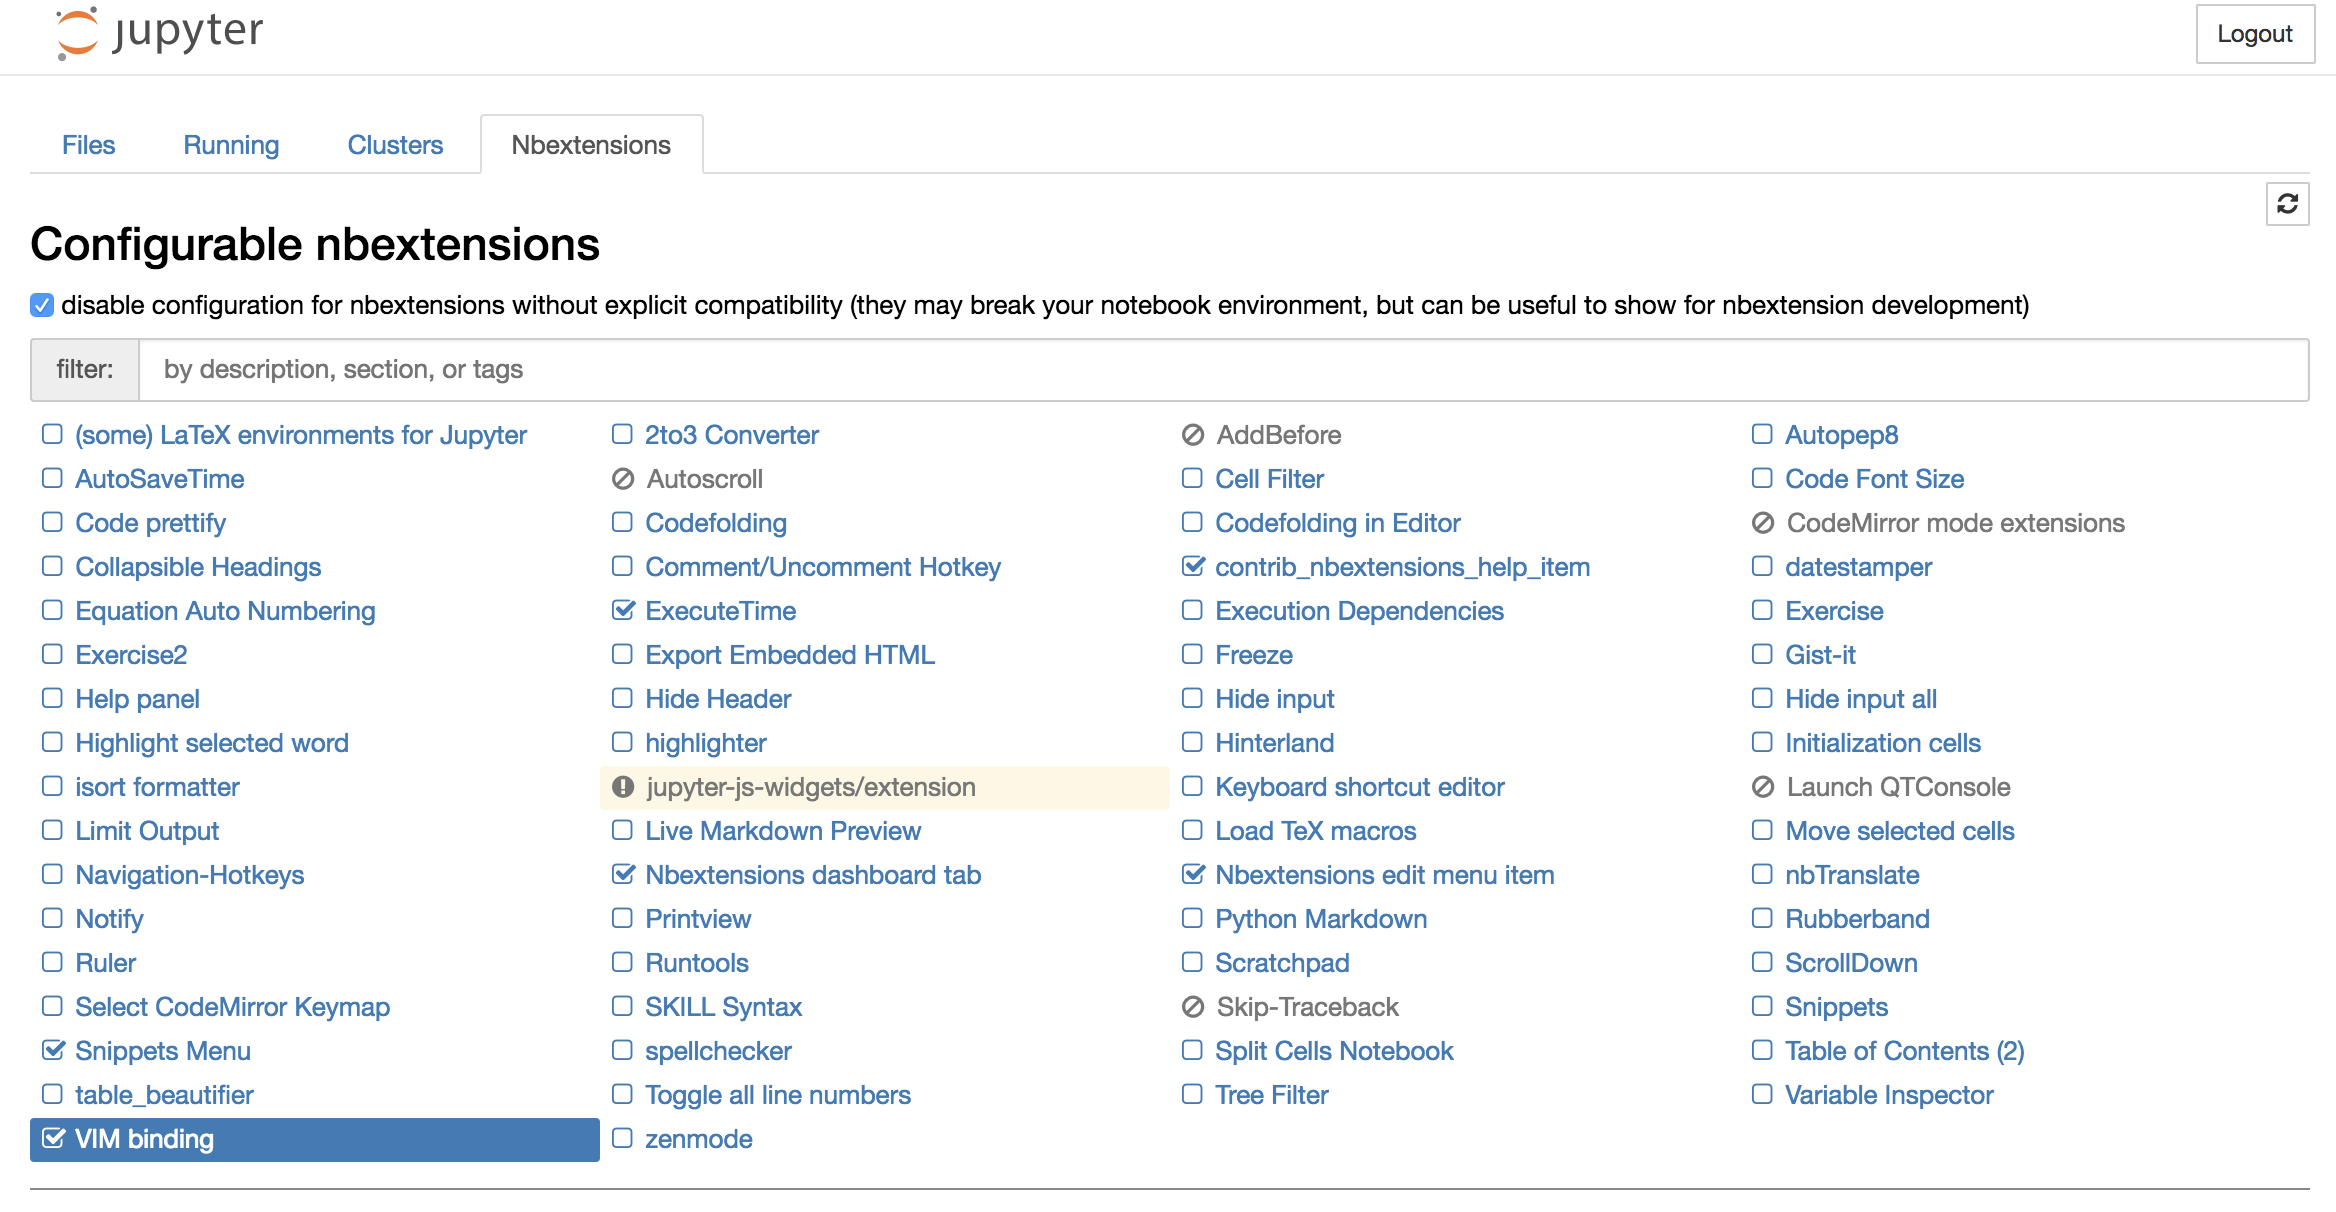
Task: Enable the Scratchpad checkbox
Action: click(1192, 962)
